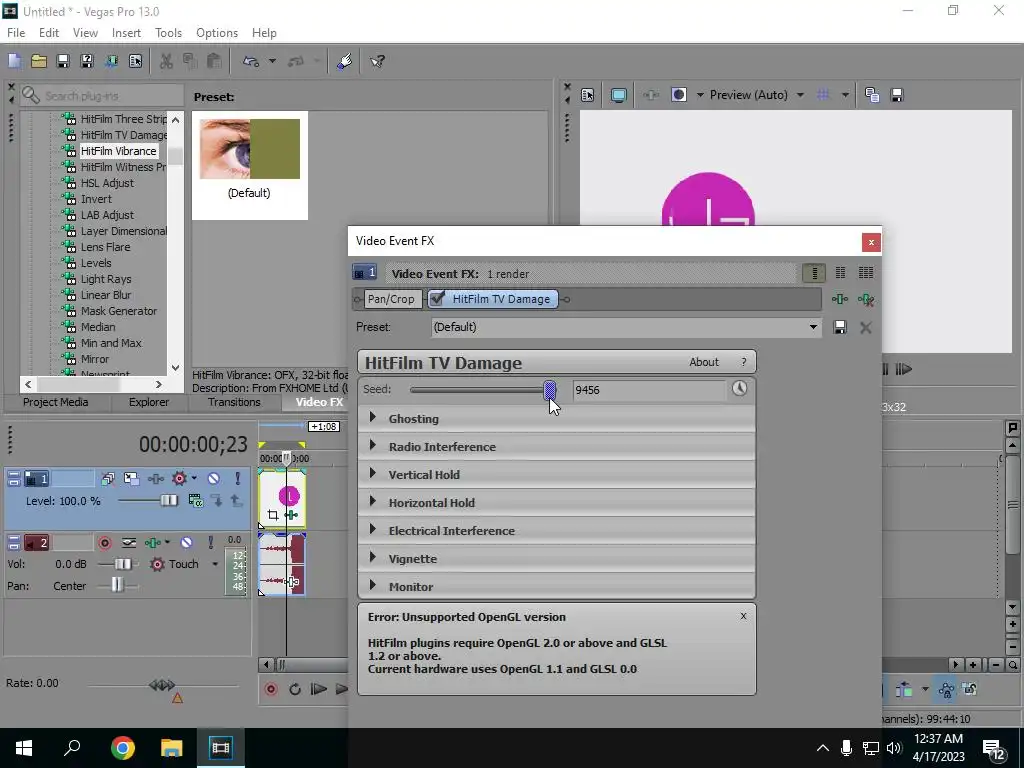
Task: Arm audio track 2 for record
Action: click(x=104, y=543)
